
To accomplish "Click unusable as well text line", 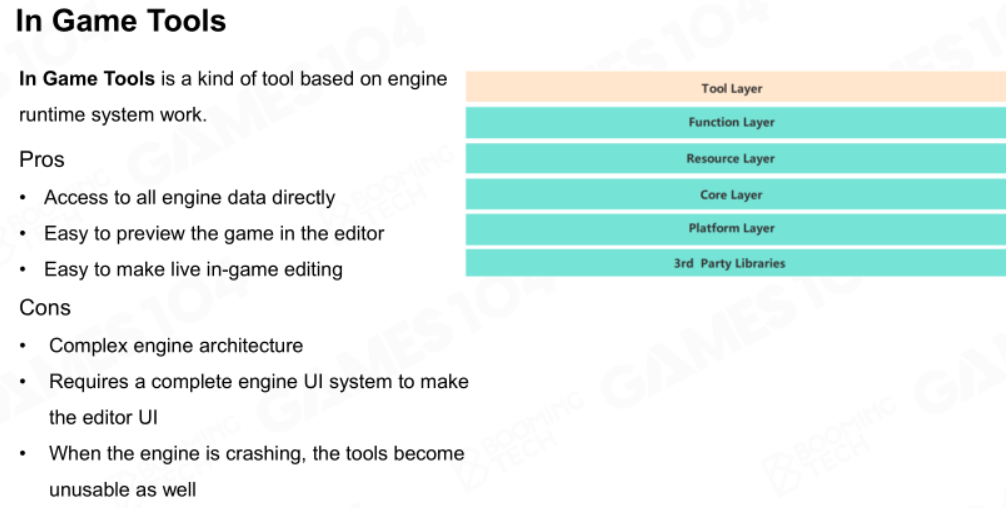I will click(123, 490).
